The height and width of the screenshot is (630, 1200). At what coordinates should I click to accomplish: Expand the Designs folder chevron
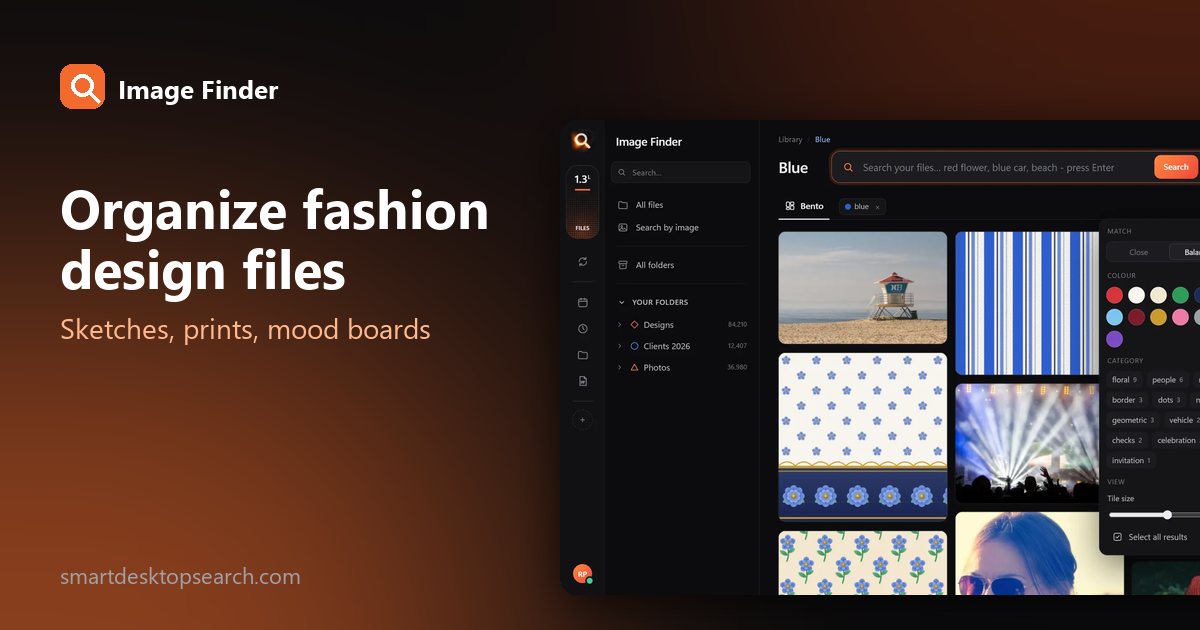(x=620, y=325)
